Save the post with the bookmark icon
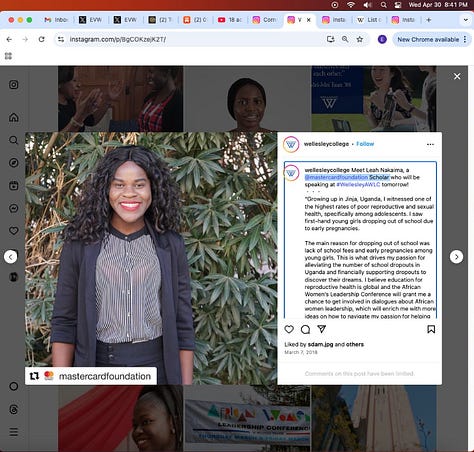The height and width of the screenshot is (452, 474). pyautogui.click(x=431, y=329)
